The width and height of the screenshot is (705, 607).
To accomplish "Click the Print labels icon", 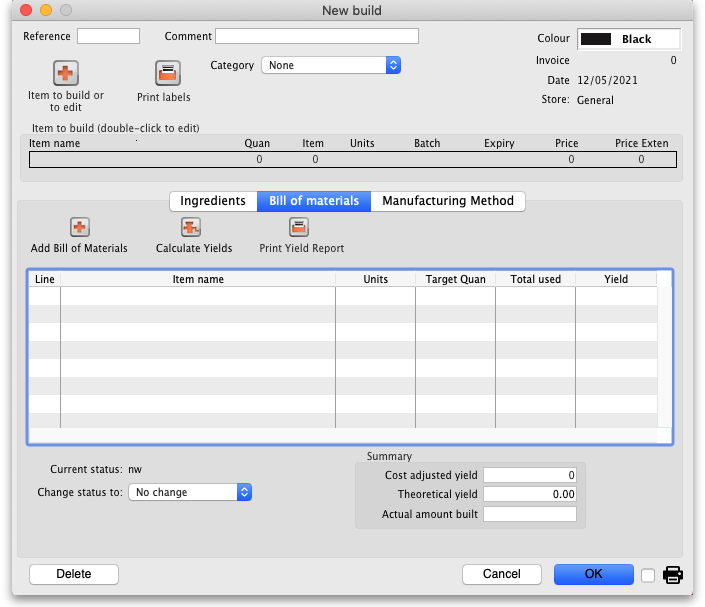I will [x=166, y=73].
